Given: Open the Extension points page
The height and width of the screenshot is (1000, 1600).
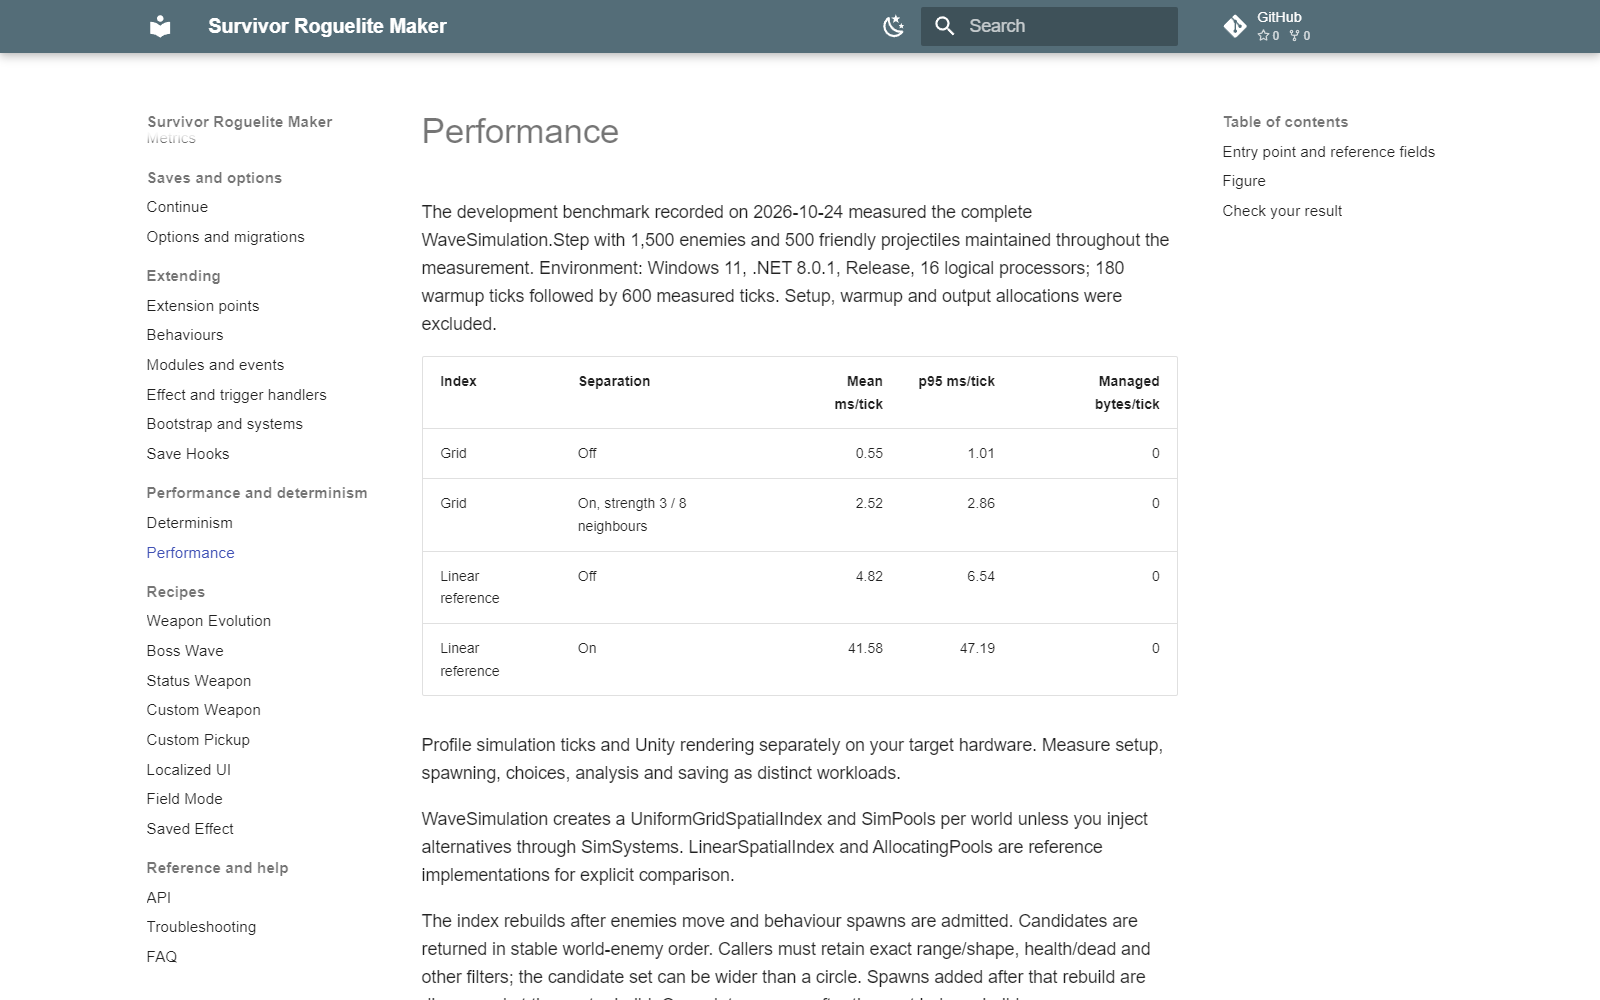Looking at the screenshot, I should point(203,306).
